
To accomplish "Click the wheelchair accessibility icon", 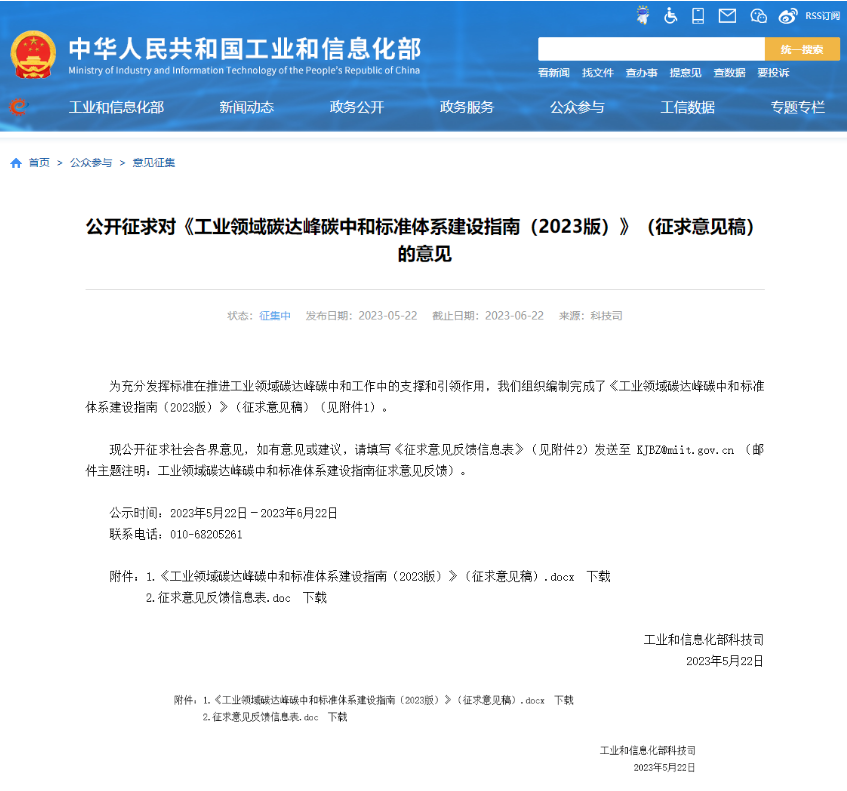I will pyautogui.click(x=670, y=15).
